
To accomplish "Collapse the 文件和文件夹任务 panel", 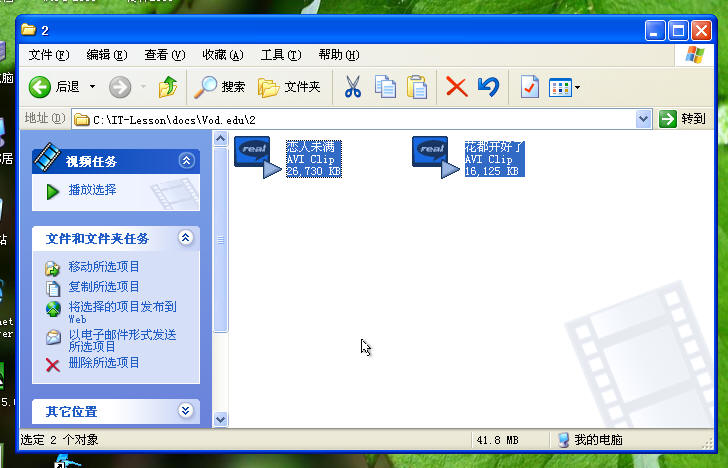I will (x=186, y=238).
